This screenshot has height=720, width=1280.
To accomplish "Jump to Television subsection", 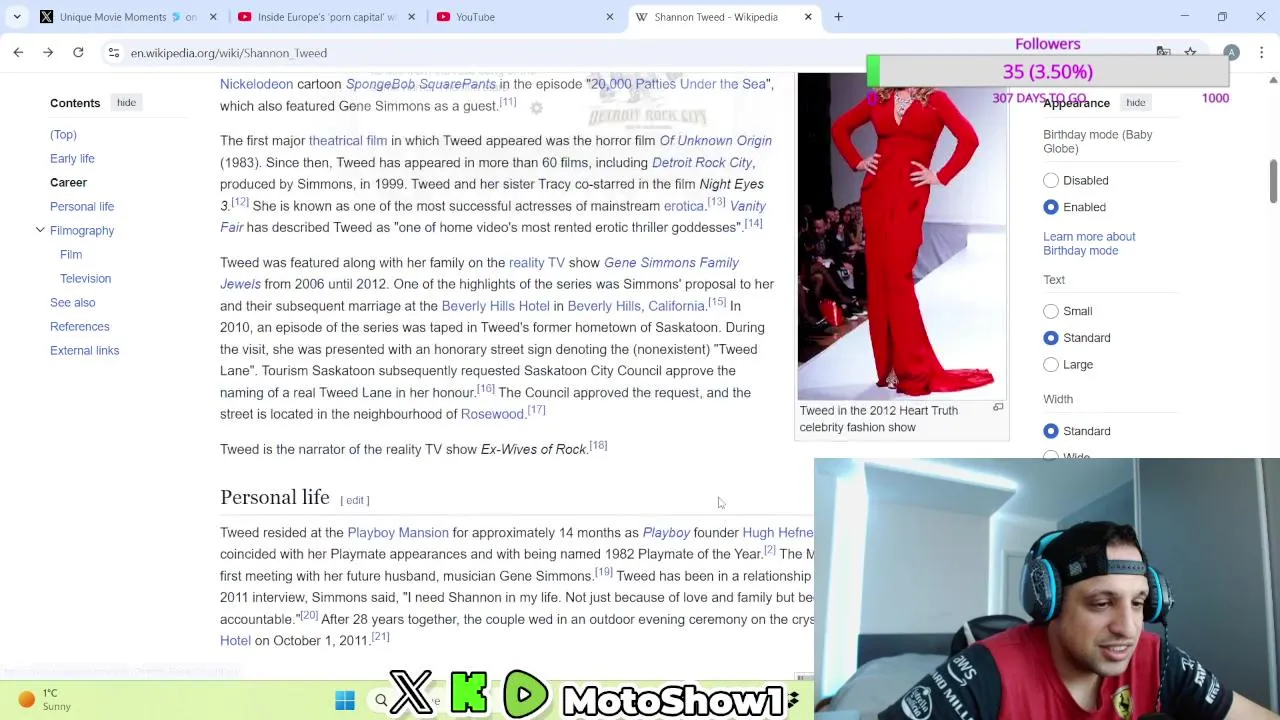I will click(x=85, y=279).
